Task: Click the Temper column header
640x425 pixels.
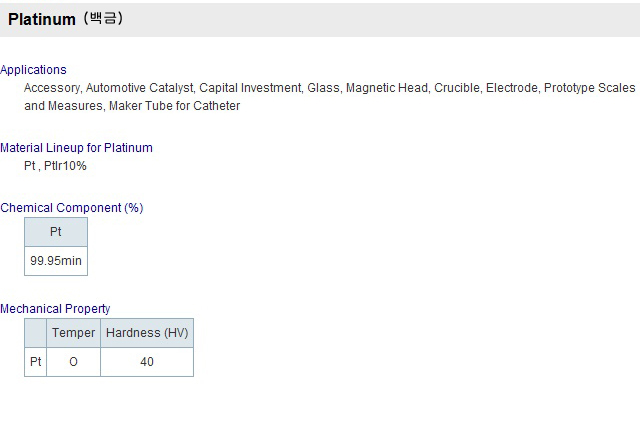Action: tap(73, 333)
